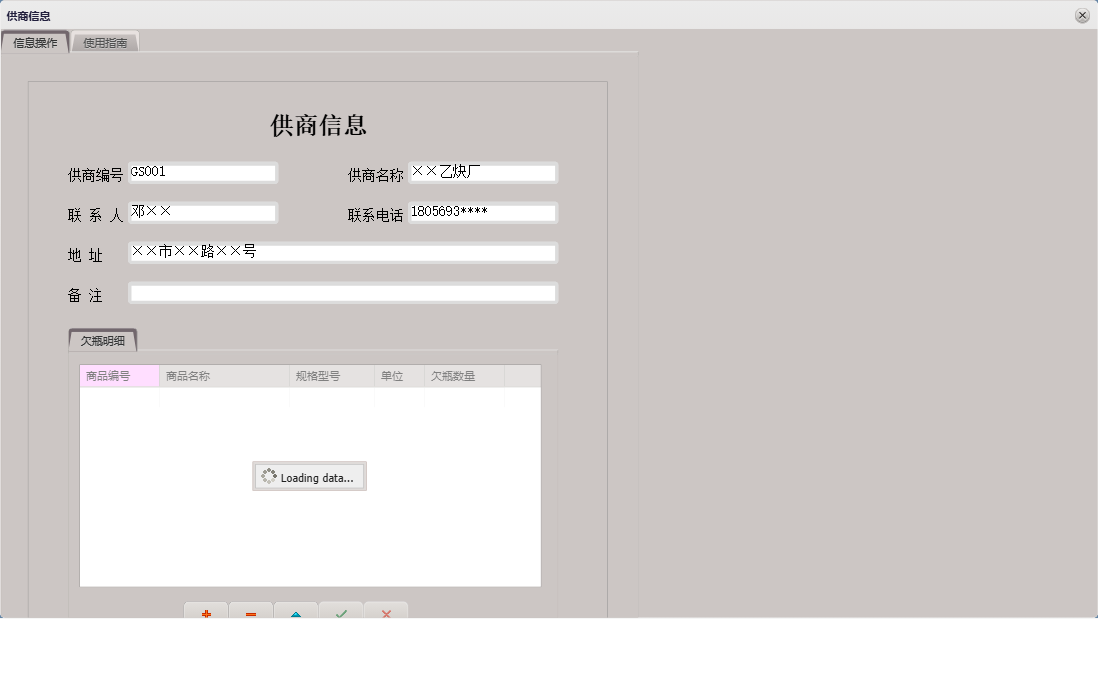This screenshot has height=687, width=1098.
Task: Click the green checkmark confirm icon
Action: (341, 613)
